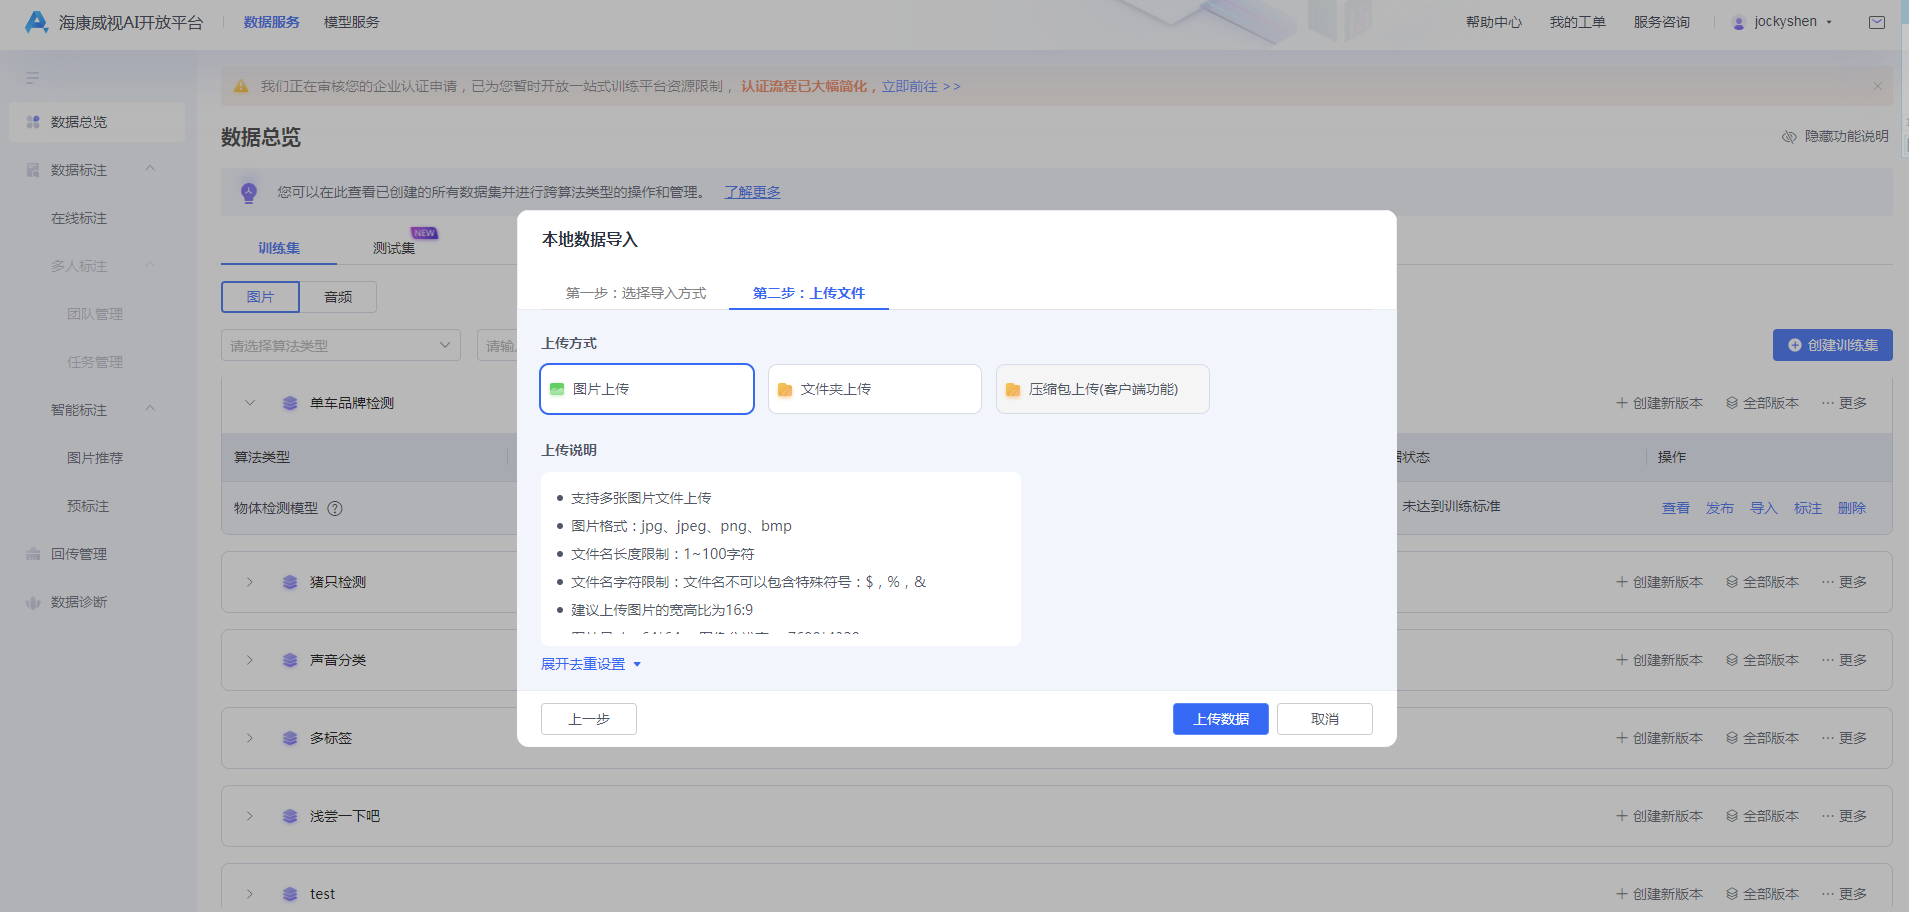Open the 模型服务 top menu
Screen dimensions: 1909x912
[x=351, y=22]
